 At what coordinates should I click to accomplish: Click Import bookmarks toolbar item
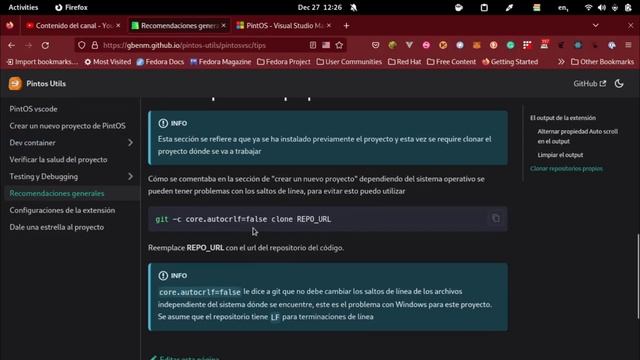pyautogui.click(x=42, y=62)
